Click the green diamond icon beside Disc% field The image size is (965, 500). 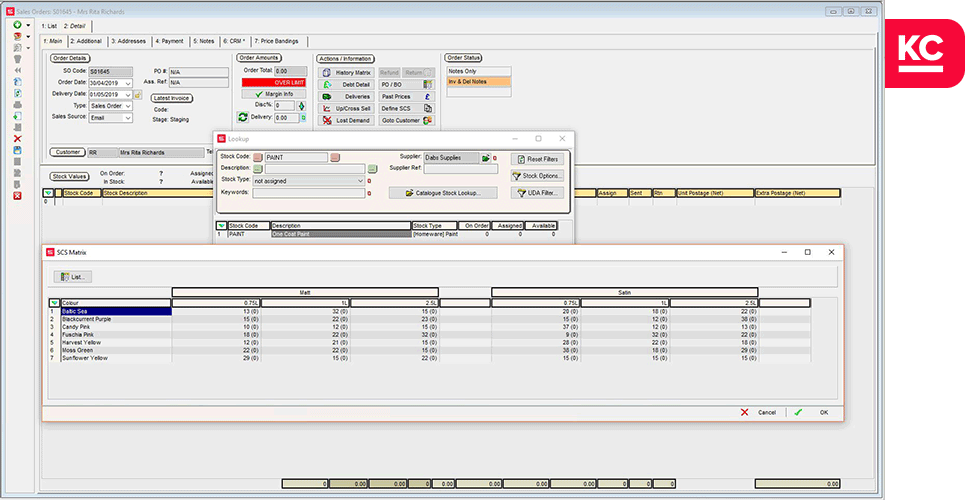[302, 106]
